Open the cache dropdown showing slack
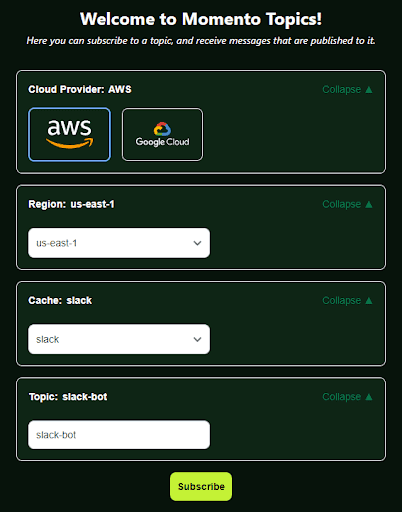 (x=119, y=339)
